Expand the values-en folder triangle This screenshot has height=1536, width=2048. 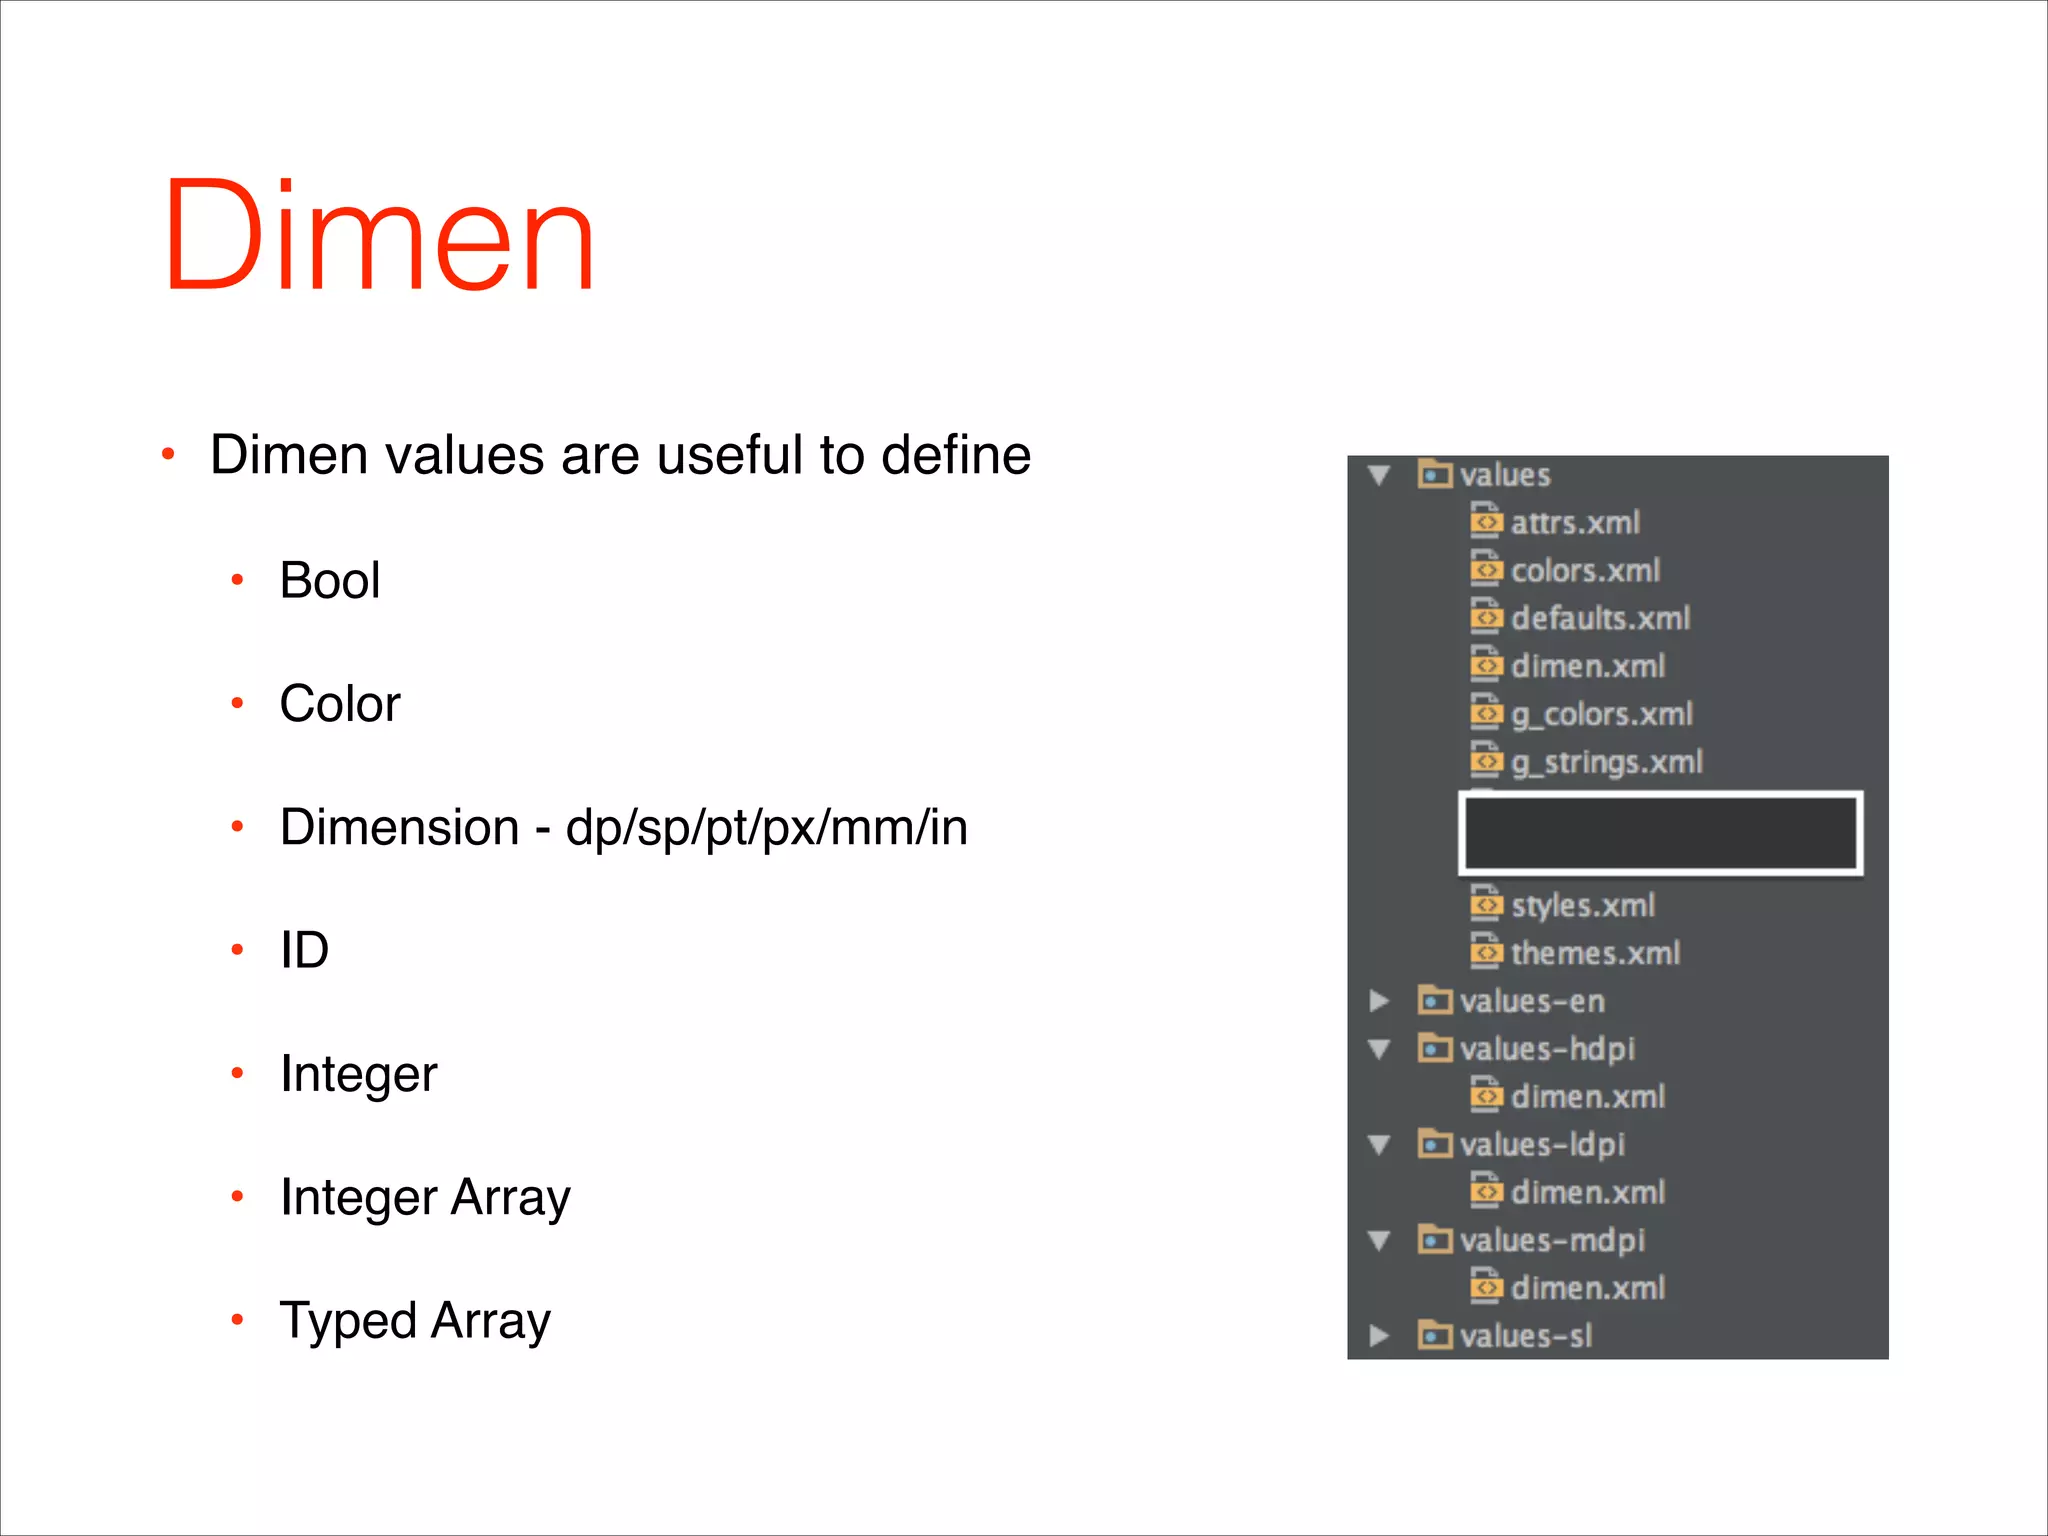coord(1380,1001)
